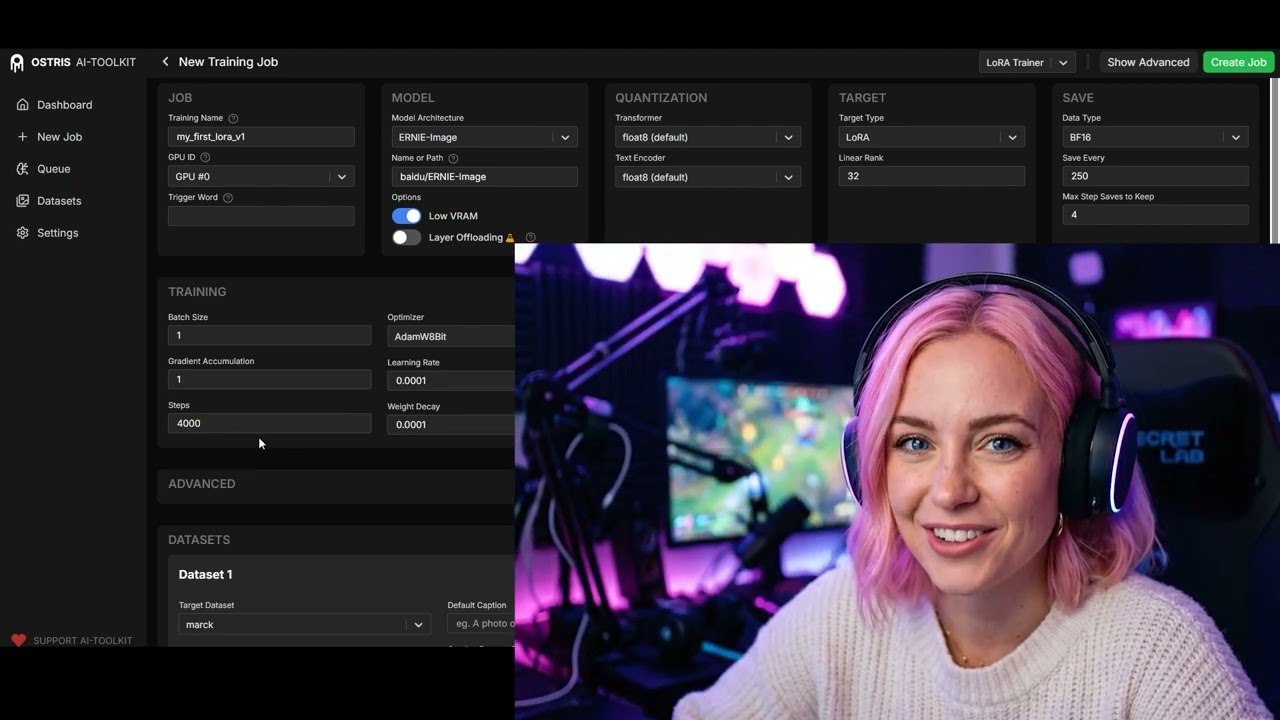The image size is (1280, 720).
Task: Go back using the arrow beside New Training Job
Action: [x=165, y=62]
